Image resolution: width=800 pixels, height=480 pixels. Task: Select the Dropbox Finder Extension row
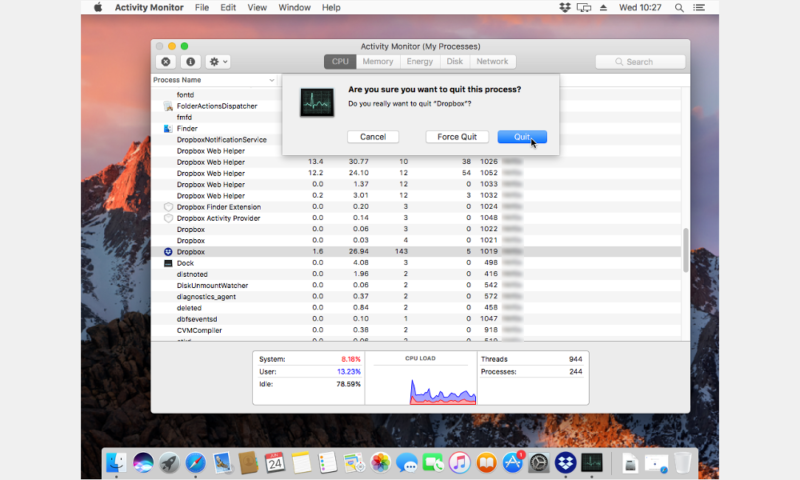click(x=416, y=207)
